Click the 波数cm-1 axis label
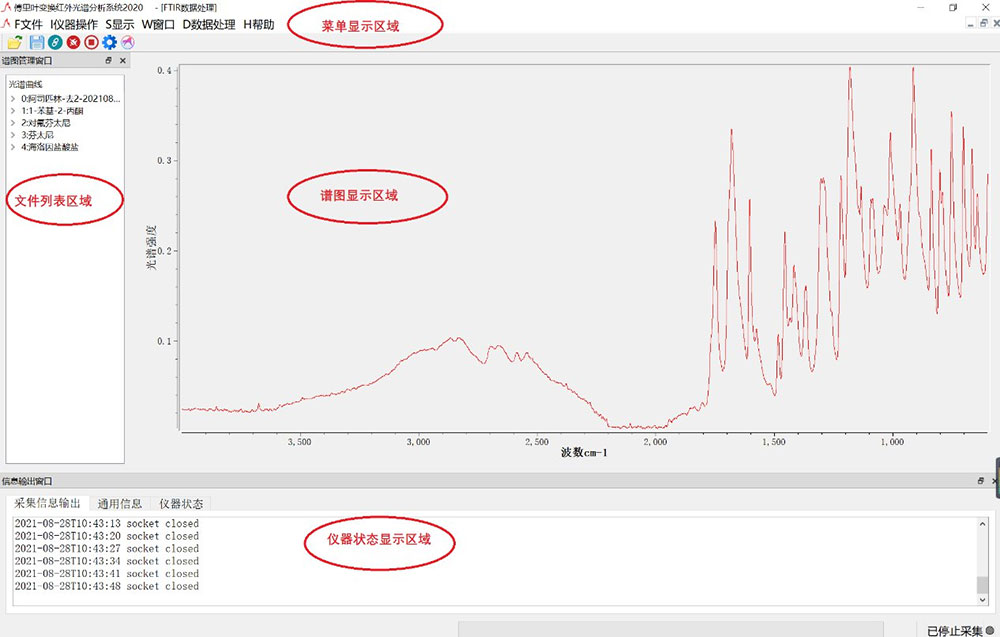 pos(584,453)
